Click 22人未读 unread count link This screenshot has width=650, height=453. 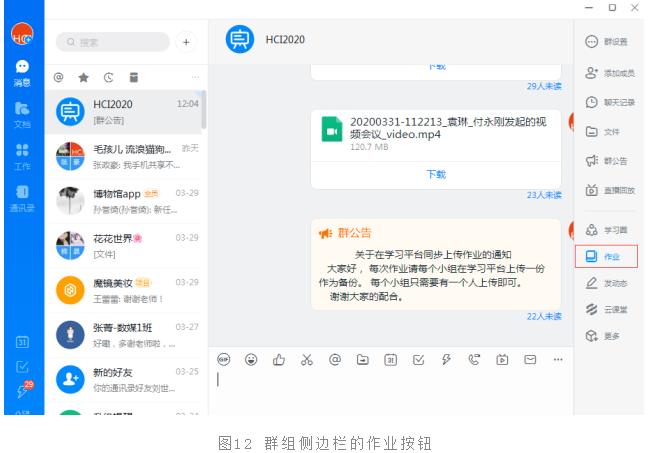click(x=543, y=316)
